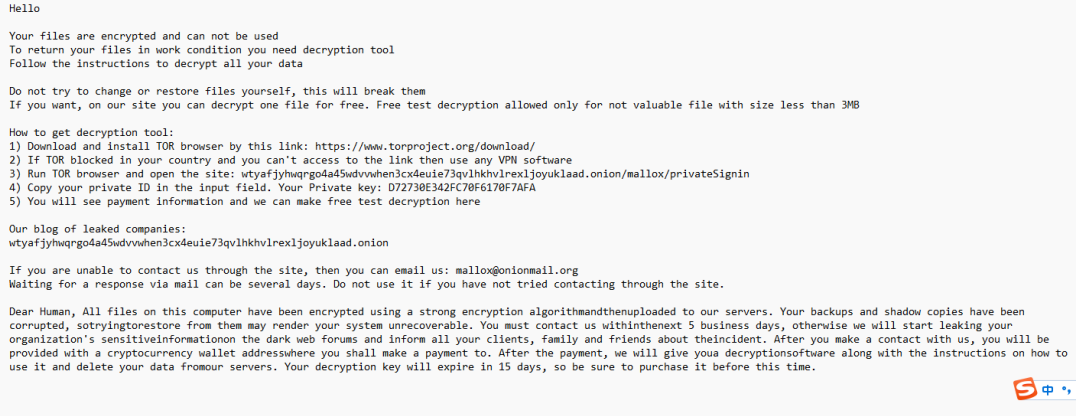
Task: Toggle the Chinese 中 input mode indicator
Action: point(1046,388)
